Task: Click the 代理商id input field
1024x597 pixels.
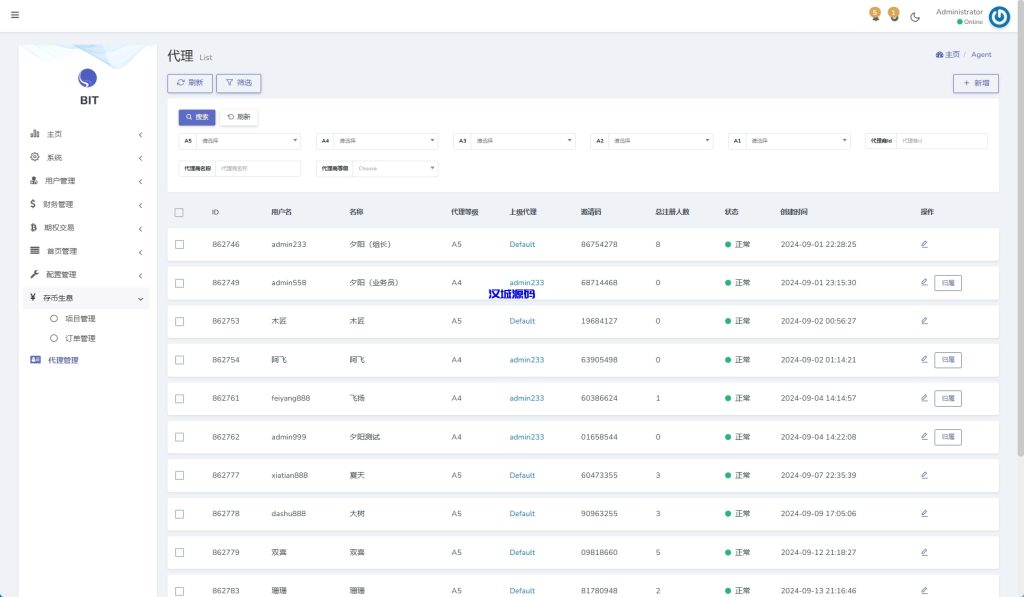Action: click(940, 141)
